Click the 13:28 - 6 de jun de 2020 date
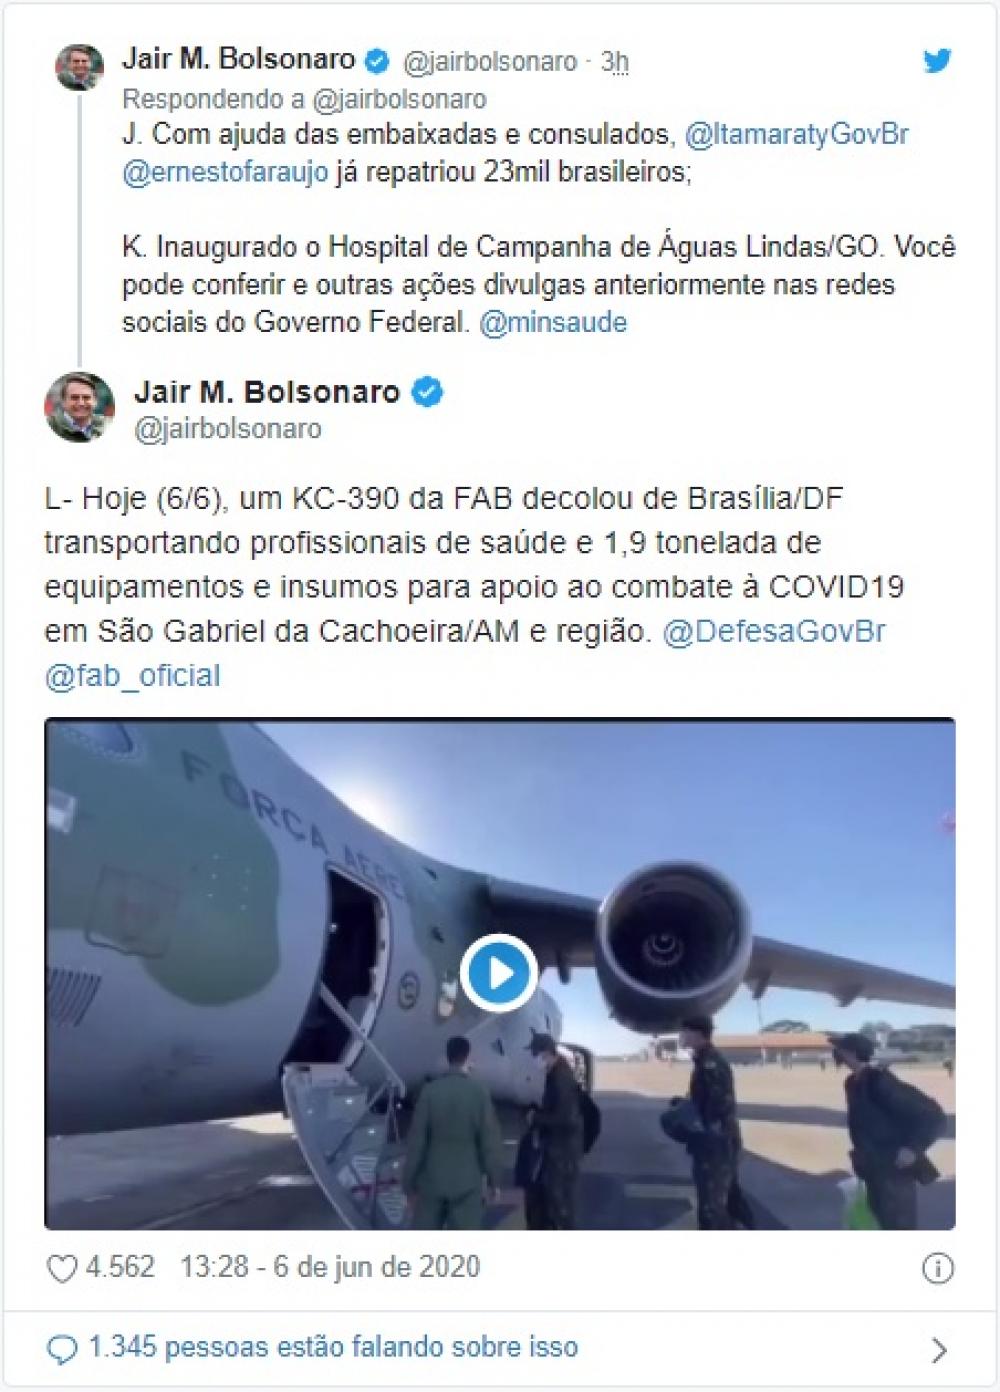The width and height of the screenshot is (1000, 1392). [x=330, y=1267]
